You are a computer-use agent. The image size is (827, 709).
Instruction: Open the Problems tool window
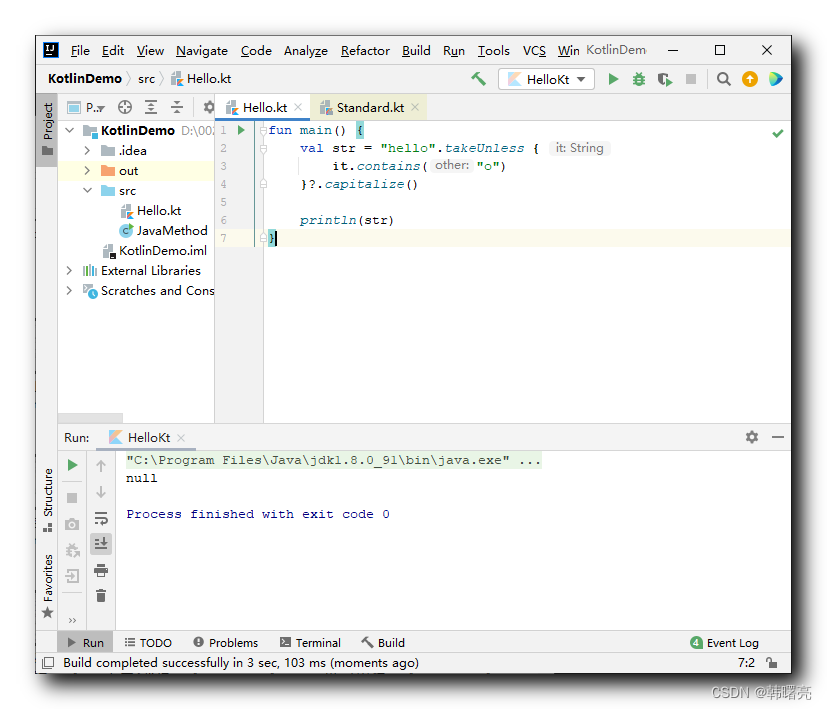click(226, 643)
